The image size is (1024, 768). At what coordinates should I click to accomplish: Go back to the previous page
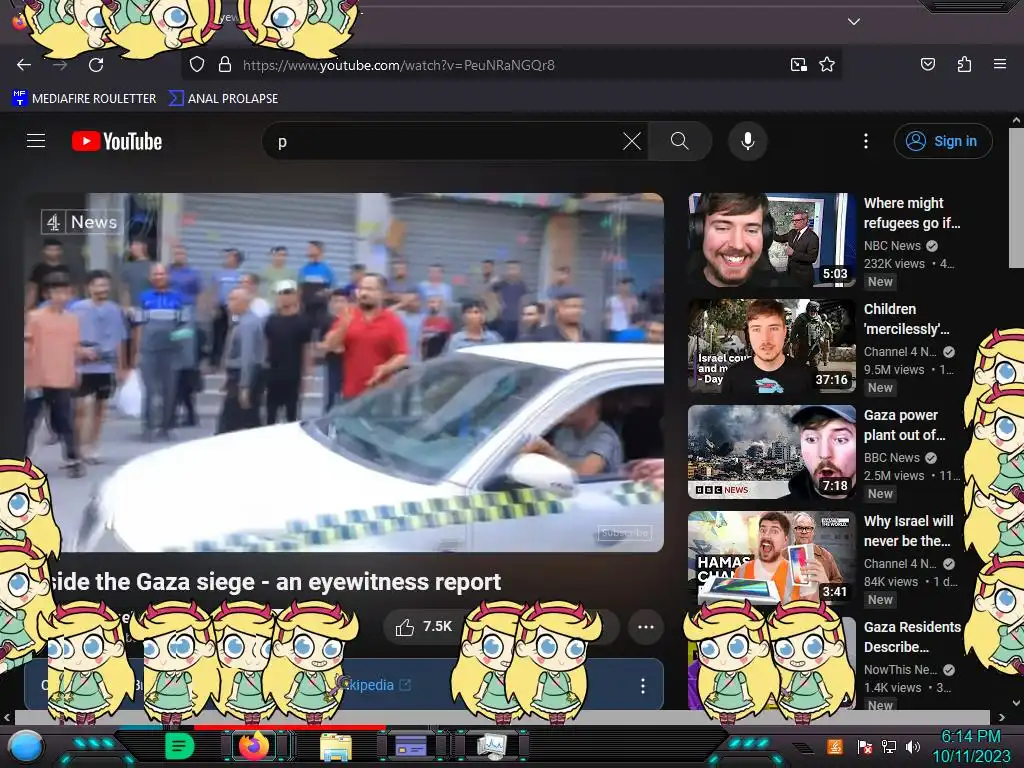24,65
